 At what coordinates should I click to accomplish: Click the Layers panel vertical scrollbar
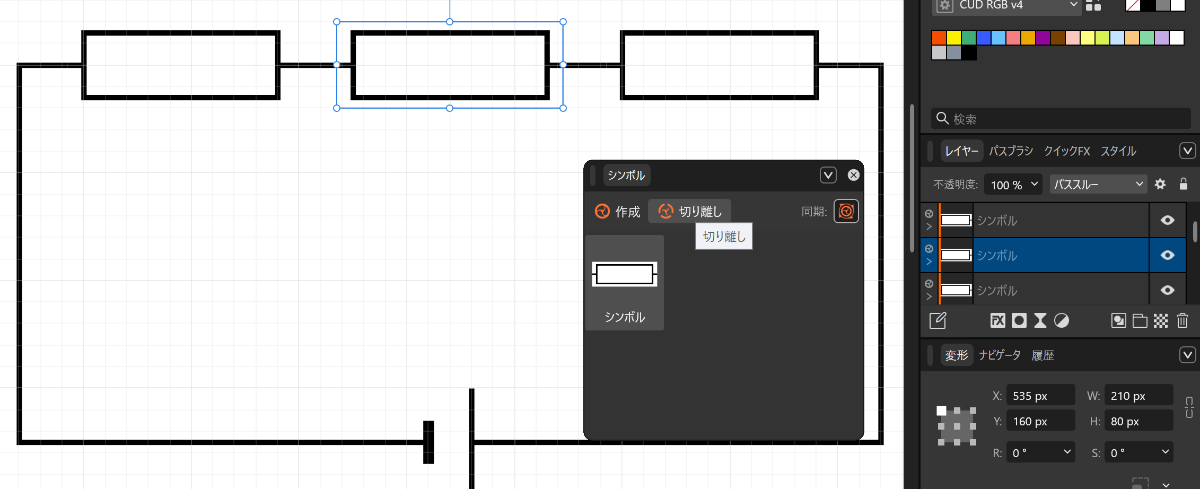pyautogui.click(x=1195, y=232)
